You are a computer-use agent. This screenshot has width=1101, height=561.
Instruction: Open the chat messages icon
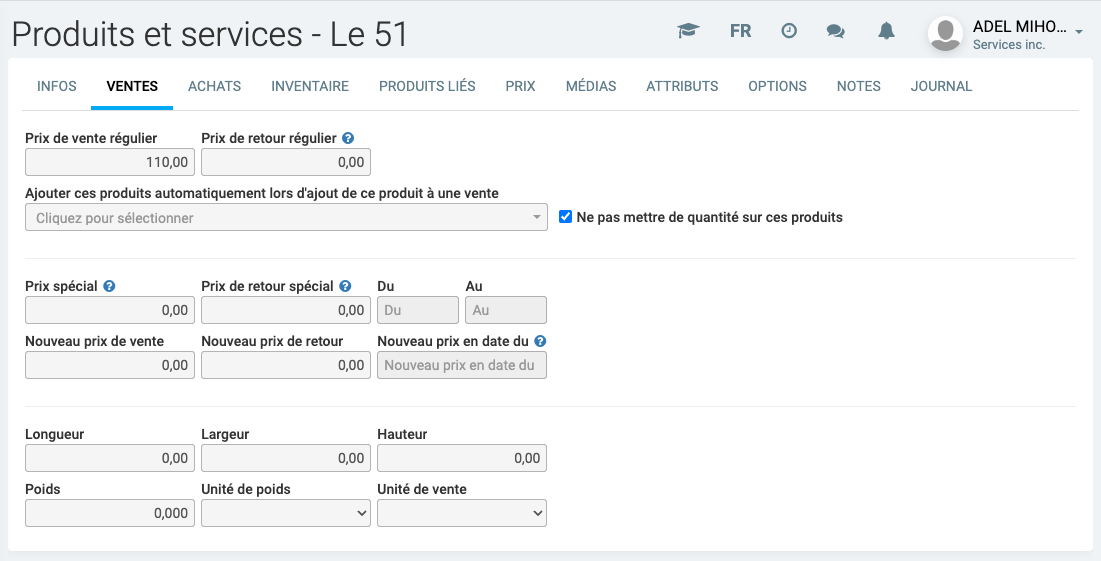pos(835,31)
